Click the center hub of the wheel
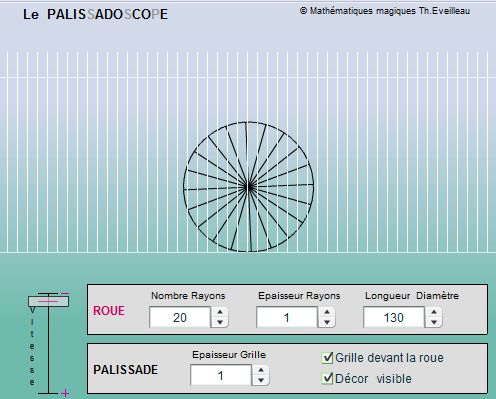496x399 pixels. pos(248,187)
